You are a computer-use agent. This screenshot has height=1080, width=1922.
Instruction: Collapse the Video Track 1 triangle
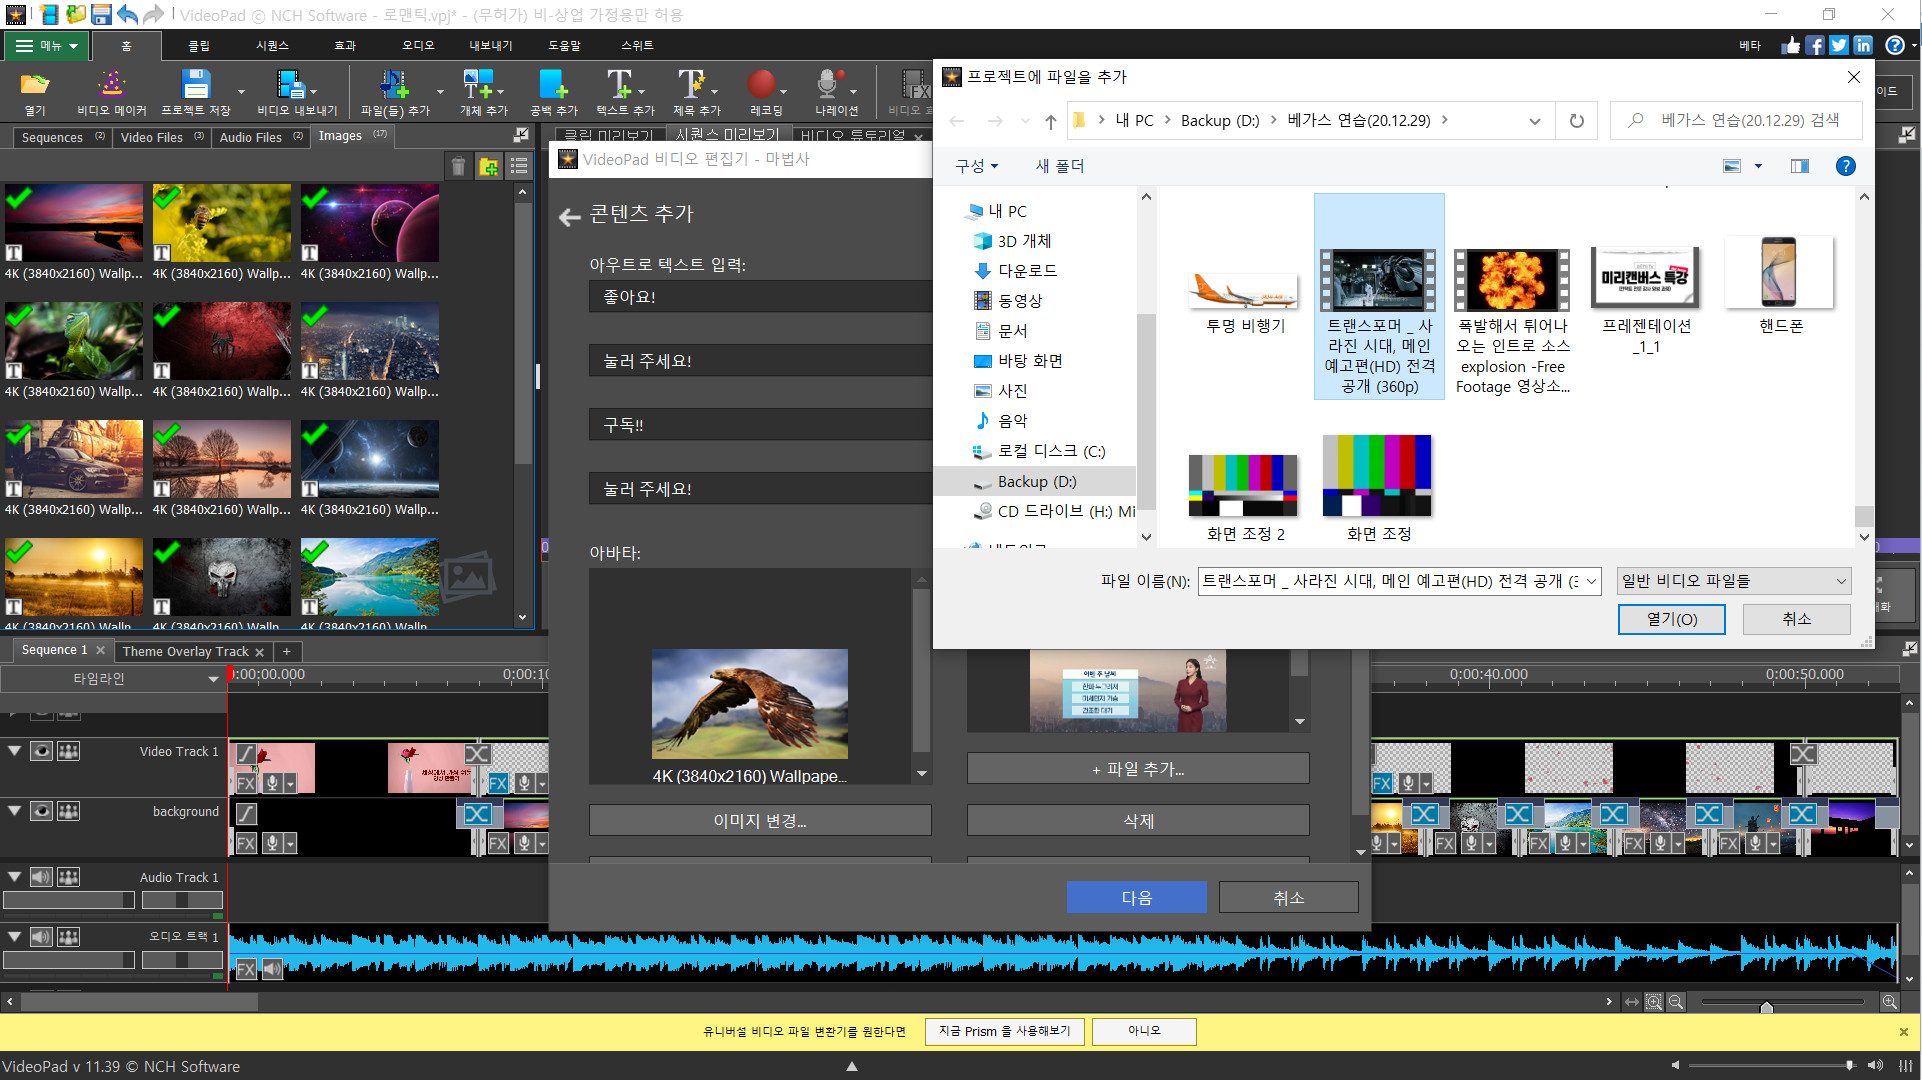(15, 751)
